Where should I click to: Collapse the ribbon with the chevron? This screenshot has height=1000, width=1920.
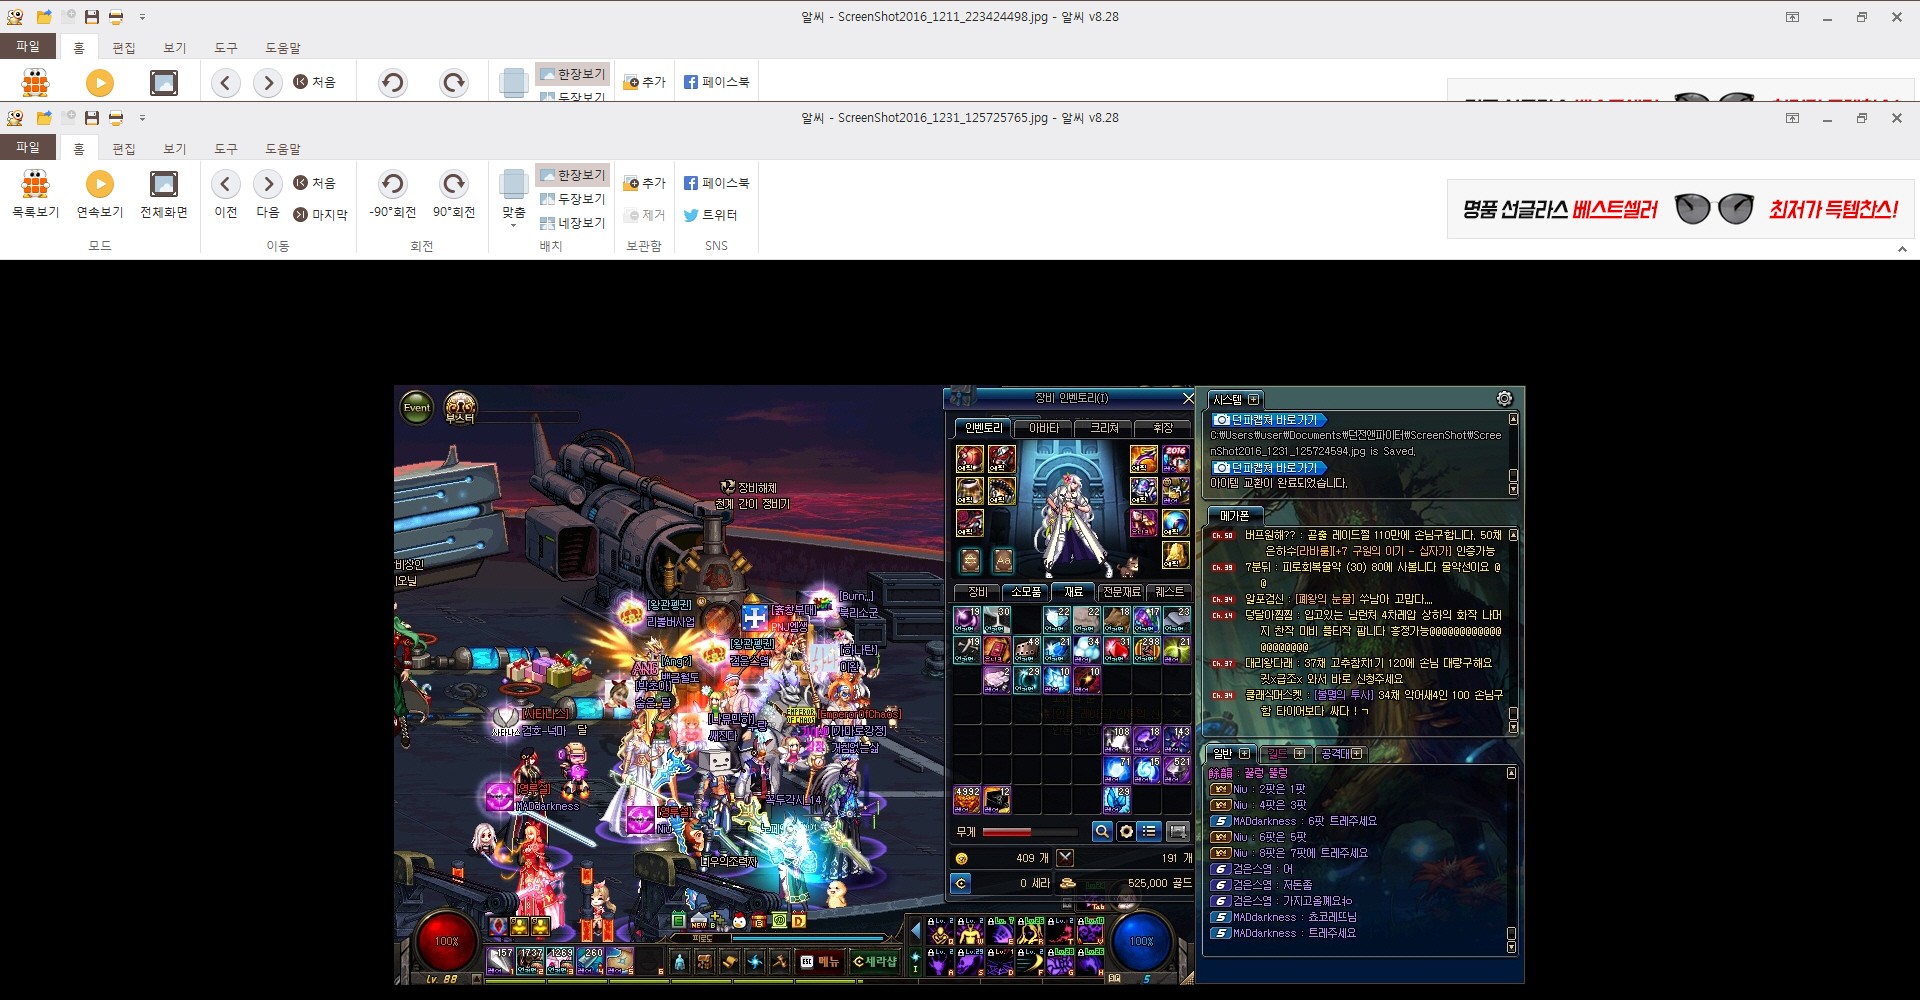1902,249
